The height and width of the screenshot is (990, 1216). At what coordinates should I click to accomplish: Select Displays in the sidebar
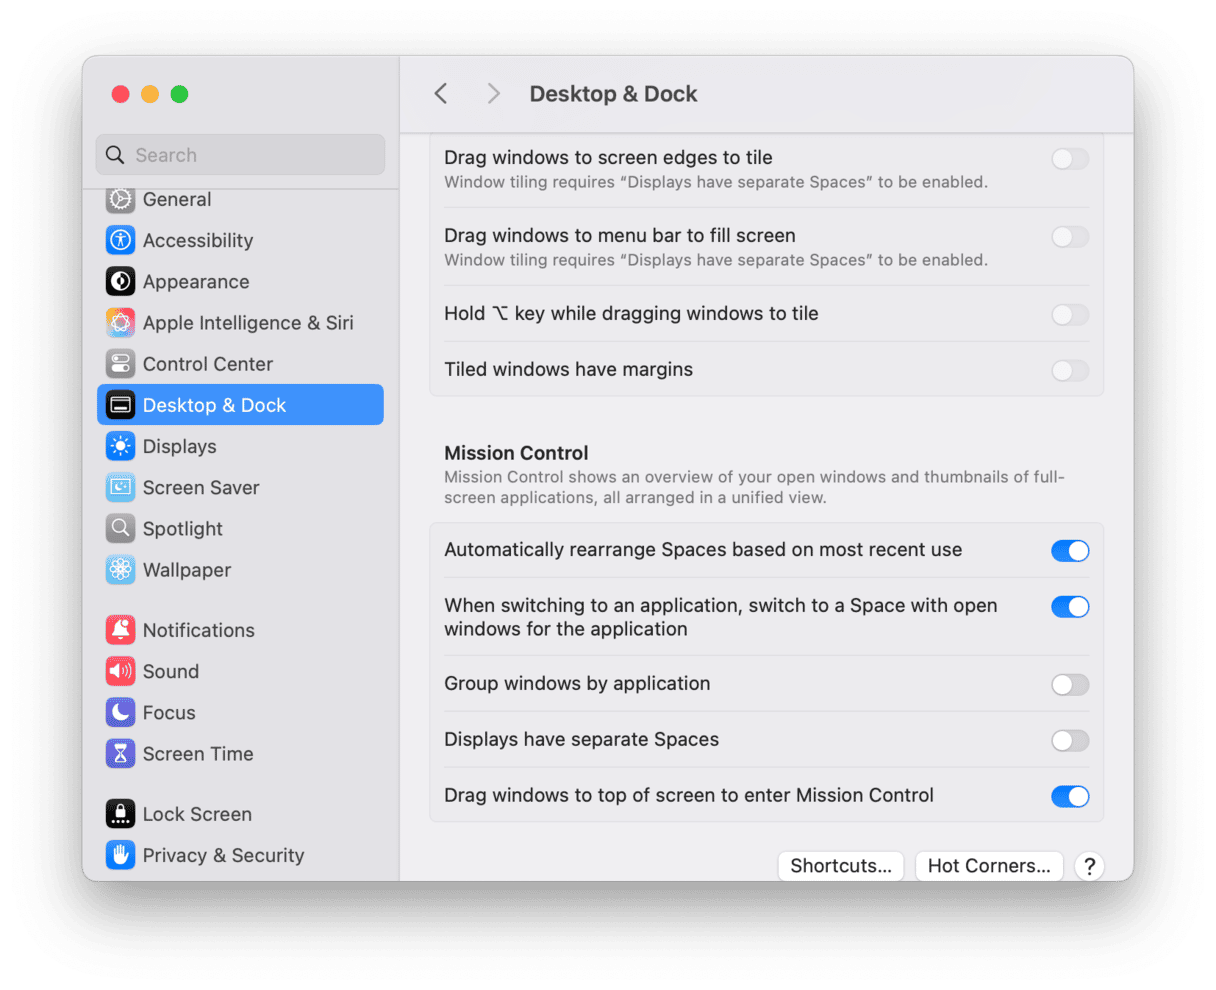tap(240, 446)
